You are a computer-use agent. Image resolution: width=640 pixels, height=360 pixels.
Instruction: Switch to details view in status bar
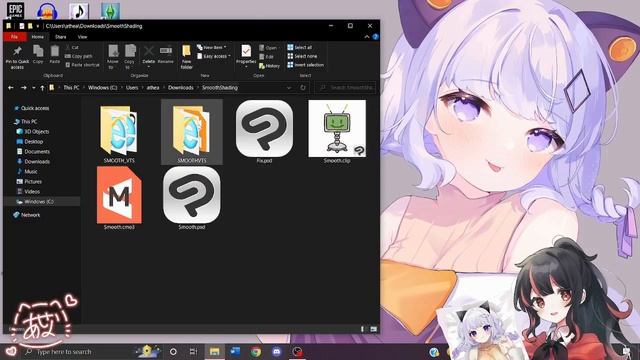pyautogui.click(x=362, y=329)
